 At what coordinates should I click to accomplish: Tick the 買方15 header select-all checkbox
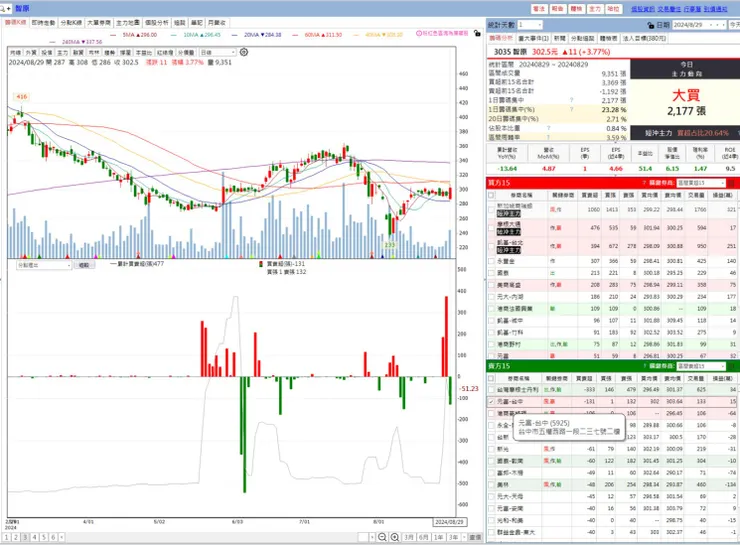click(491, 195)
